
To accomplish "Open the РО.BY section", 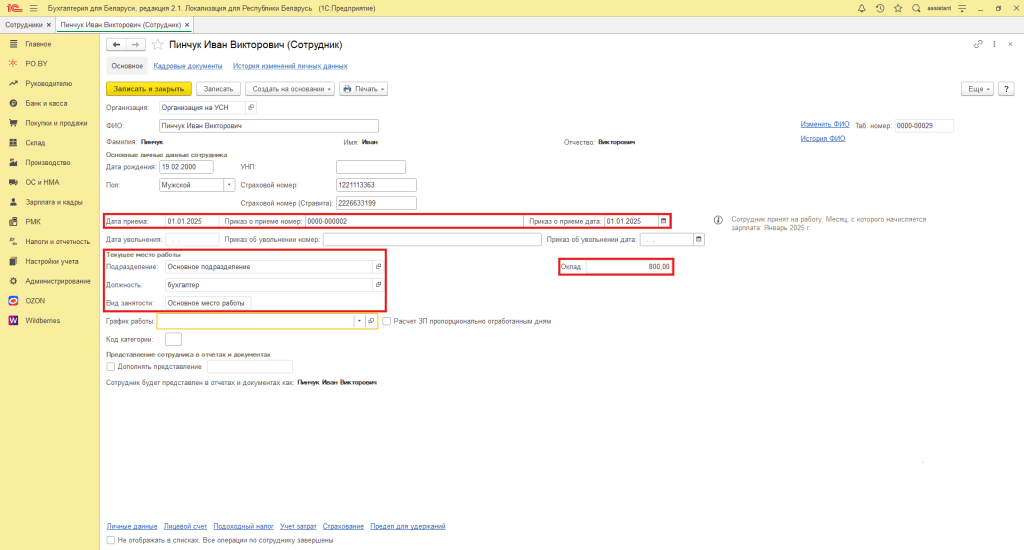I will [x=37, y=63].
